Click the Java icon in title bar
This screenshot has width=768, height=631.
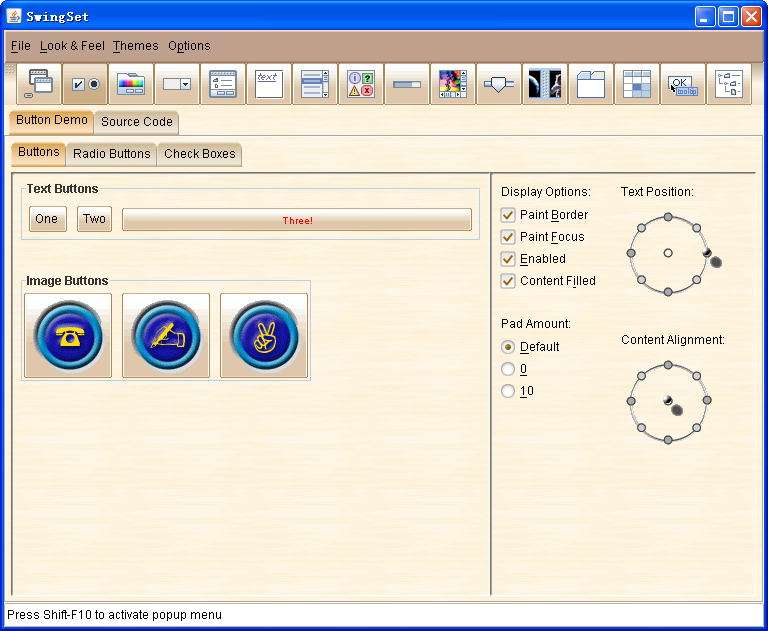coord(14,16)
